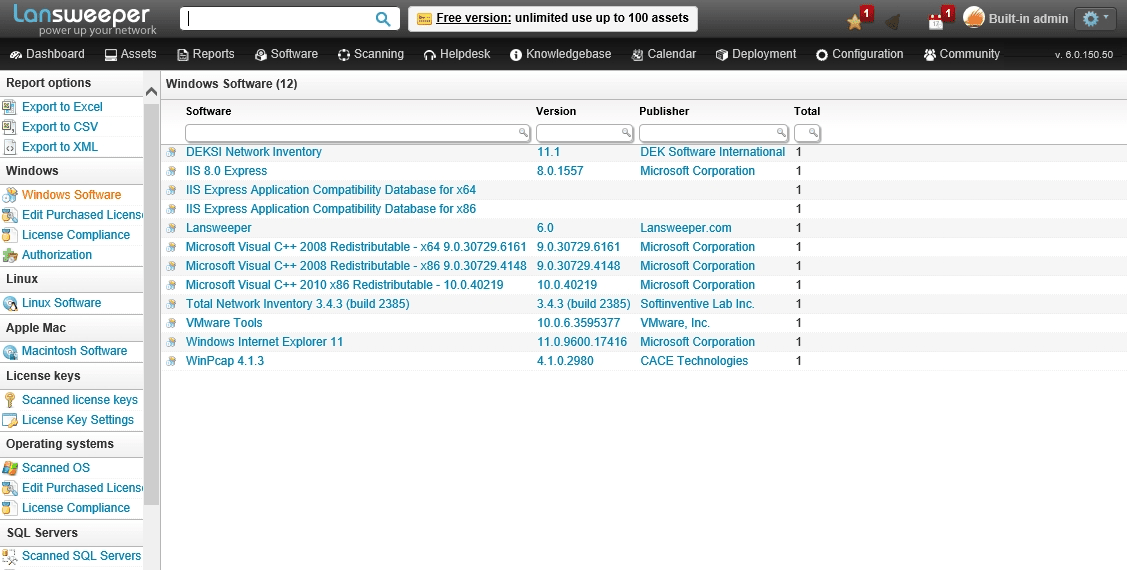Screen dimensions: 1127x570
Task: Open the Software menu
Action: coord(286,54)
